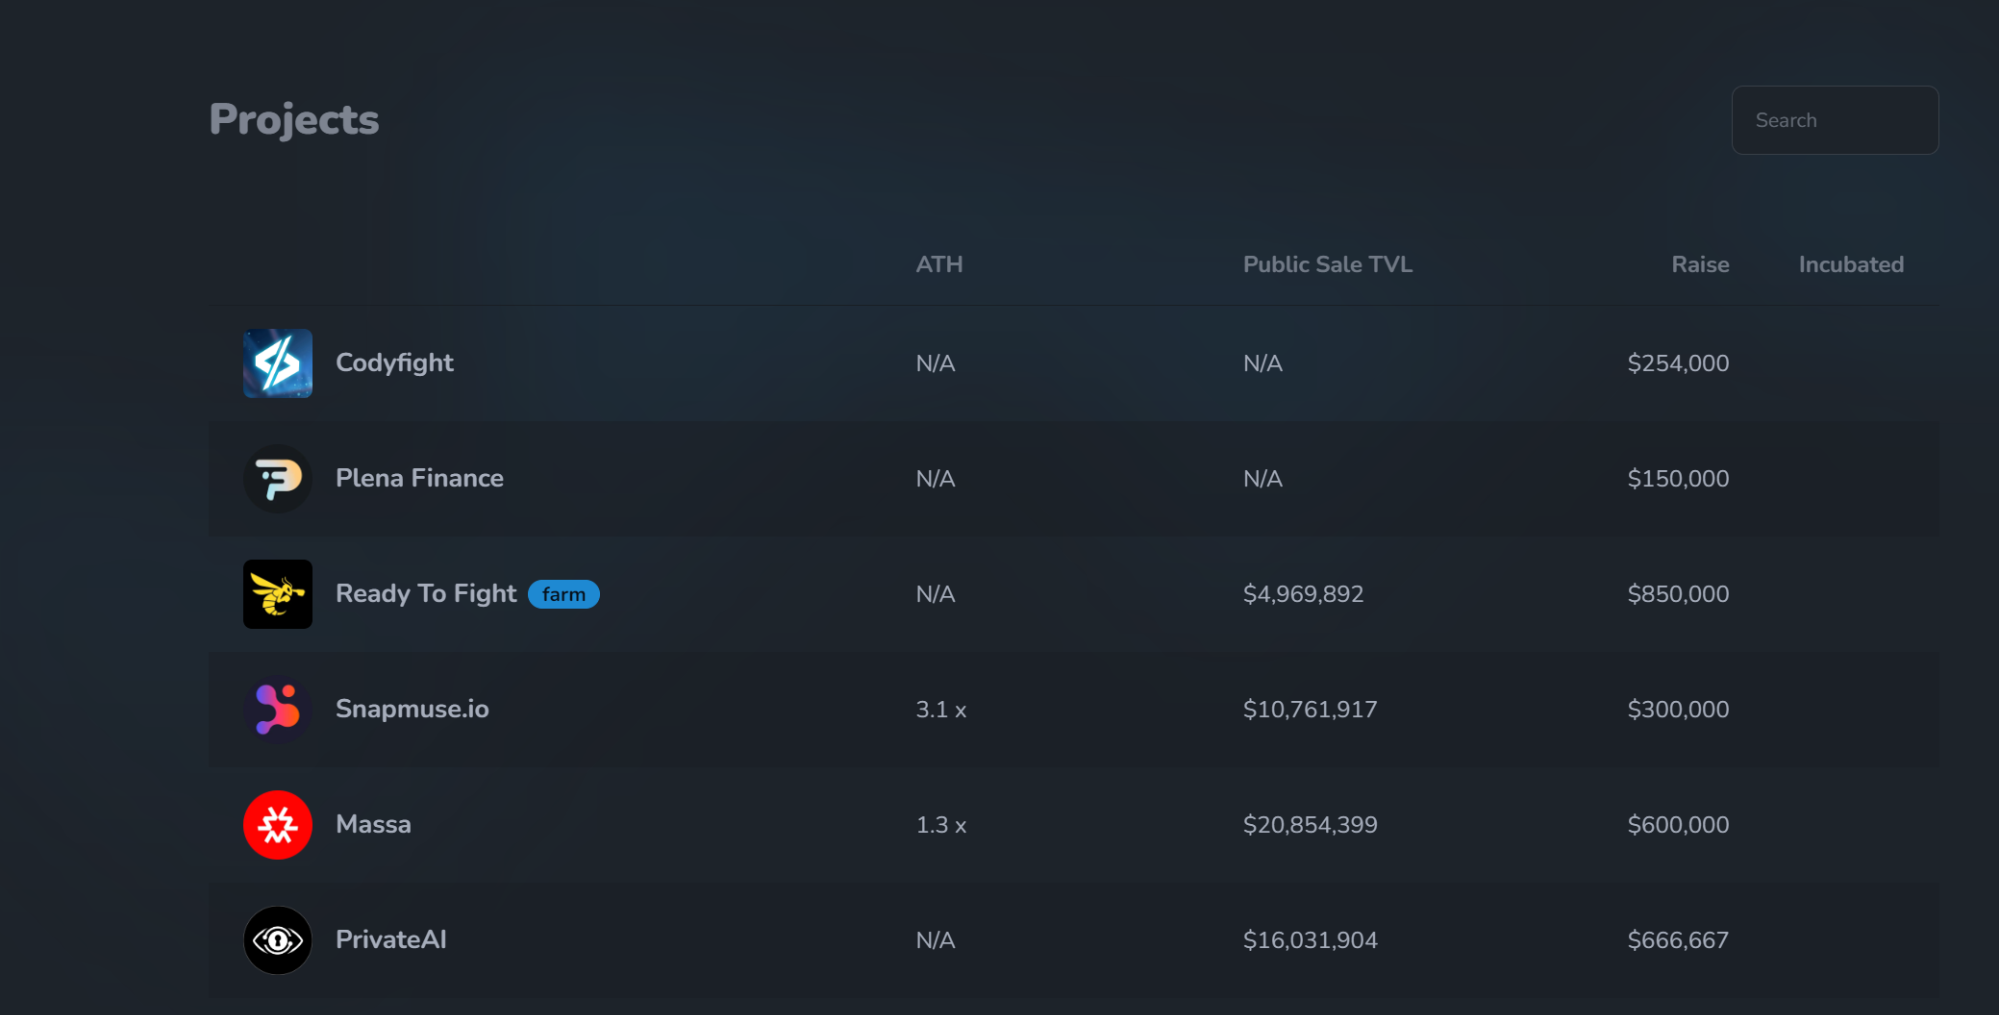Image resolution: width=1999 pixels, height=1016 pixels.
Task: Open the Codyfight project entry
Action: click(394, 363)
